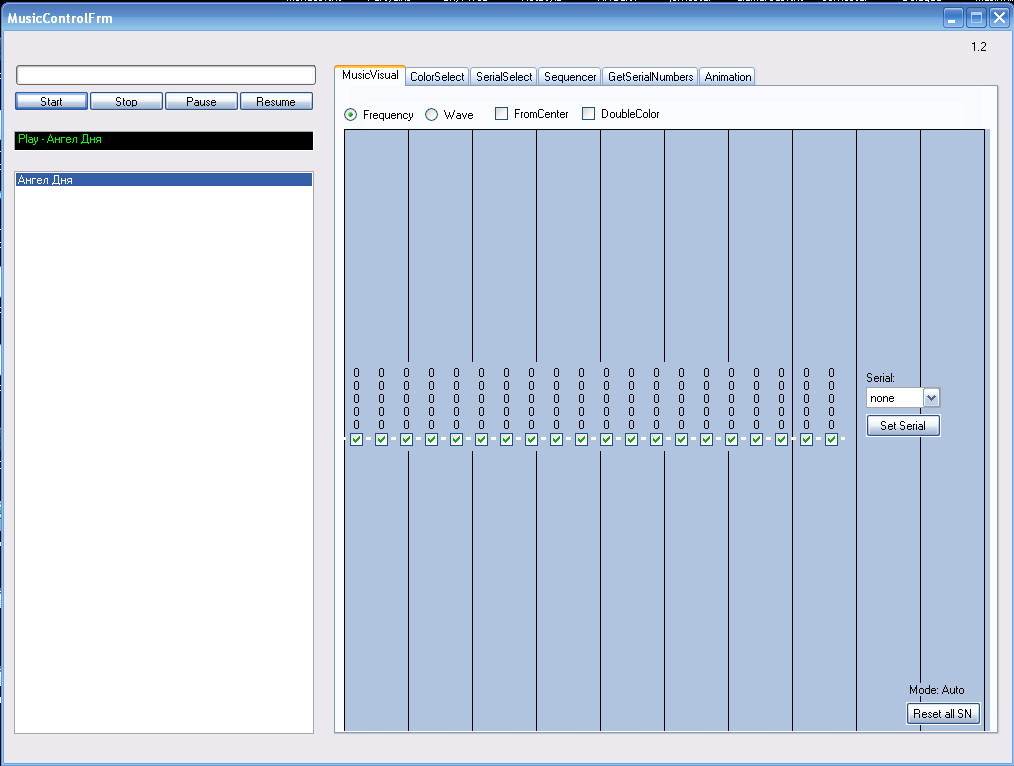Click the Start playback button

tap(51, 102)
